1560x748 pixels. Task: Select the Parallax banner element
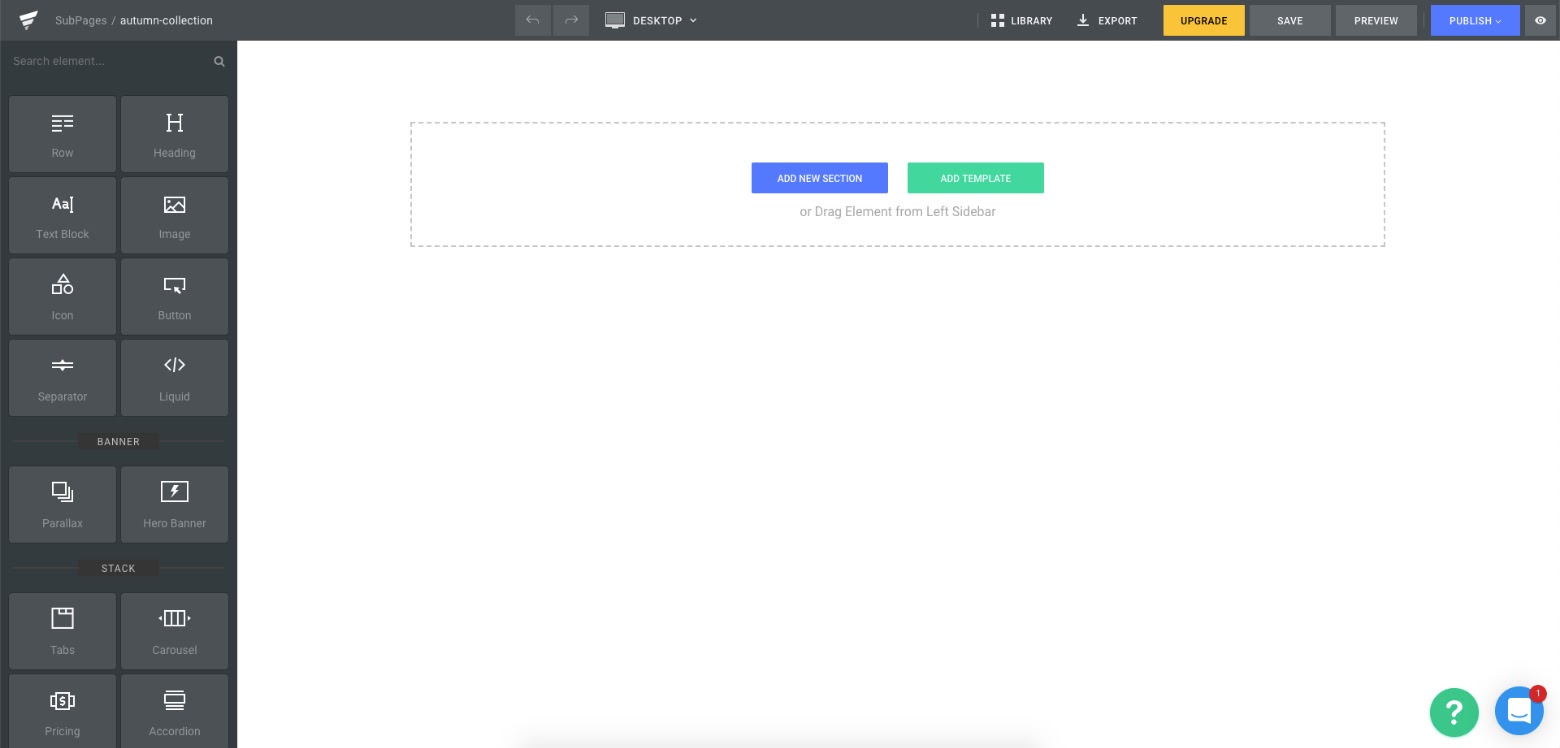[x=62, y=504]
